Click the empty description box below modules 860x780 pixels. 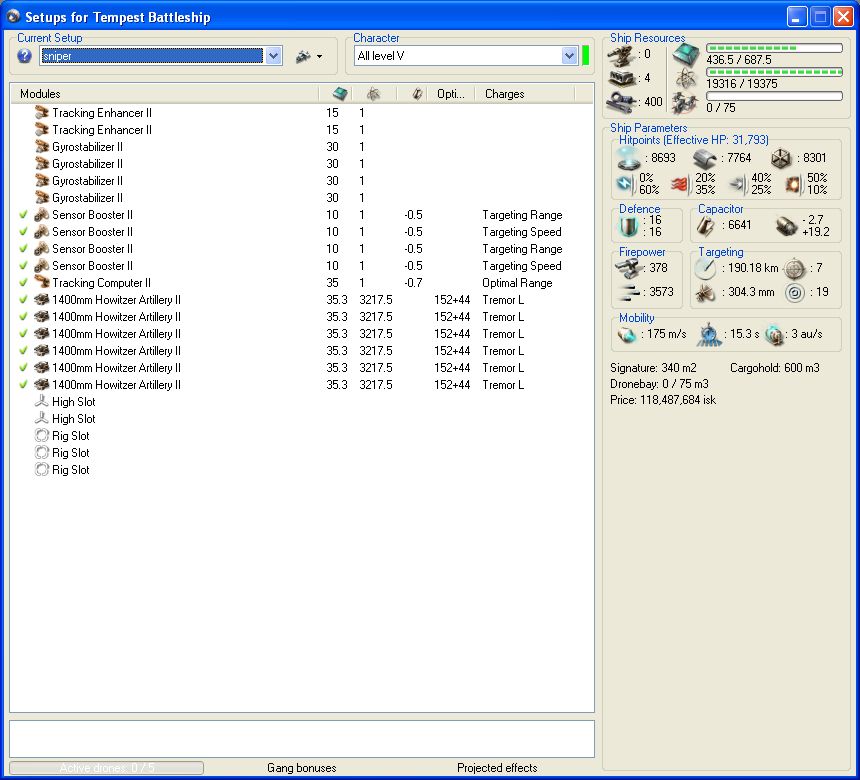coord(302,739)
